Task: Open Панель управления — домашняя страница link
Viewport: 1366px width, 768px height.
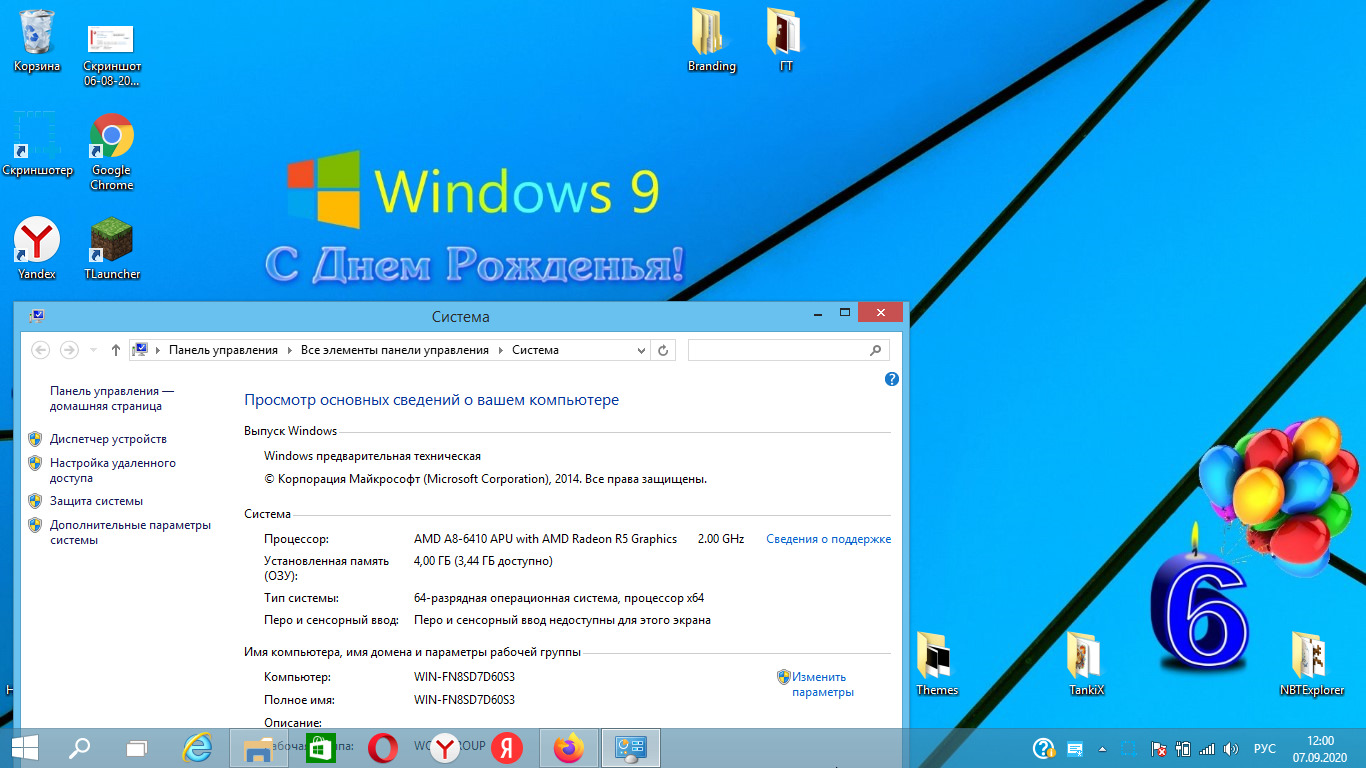Action: click(x=112, y=399)
